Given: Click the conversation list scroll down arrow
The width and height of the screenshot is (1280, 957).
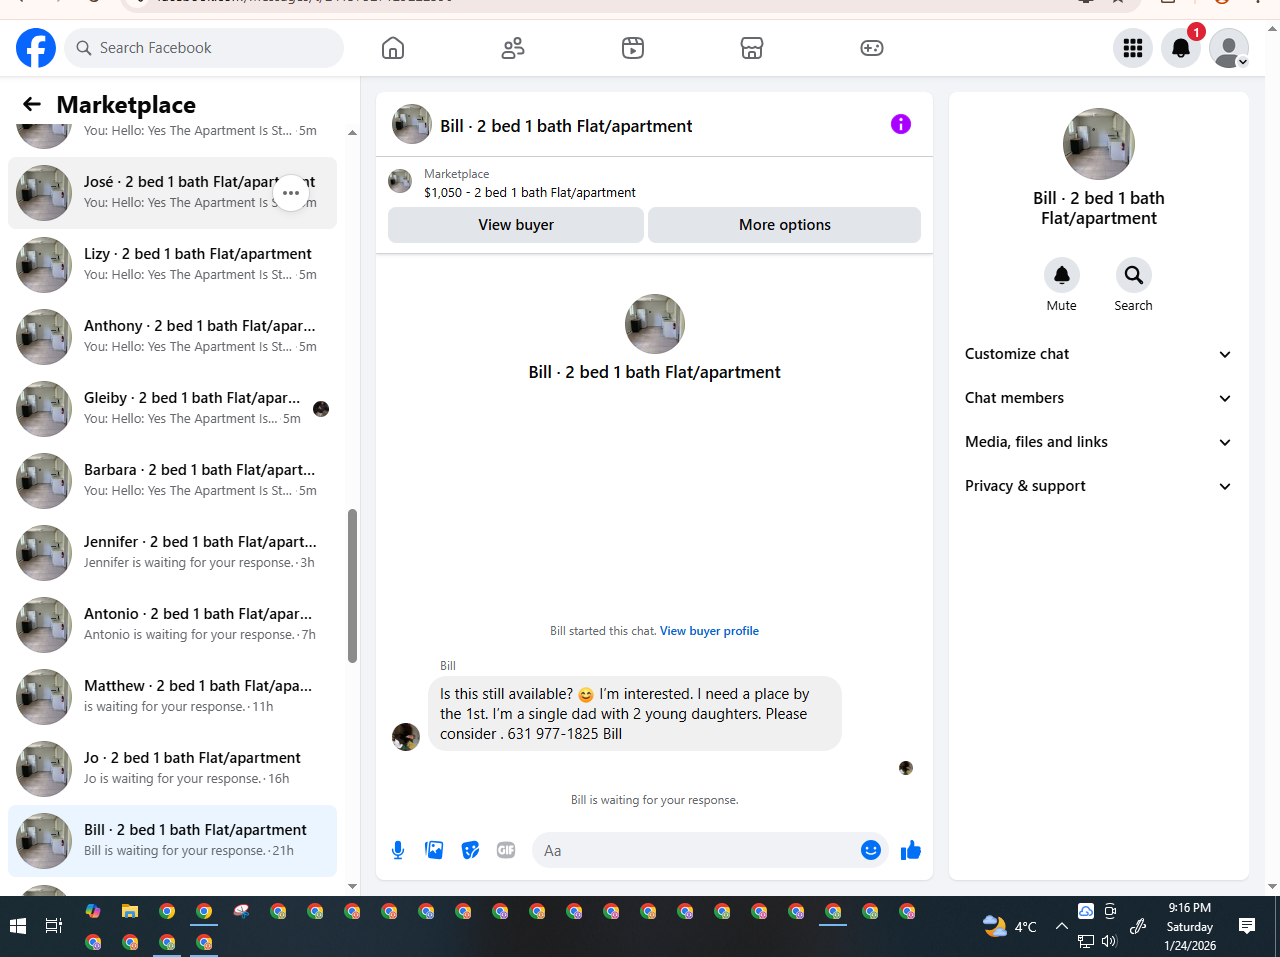Looking at the screenshot, I should pos(352,886).
